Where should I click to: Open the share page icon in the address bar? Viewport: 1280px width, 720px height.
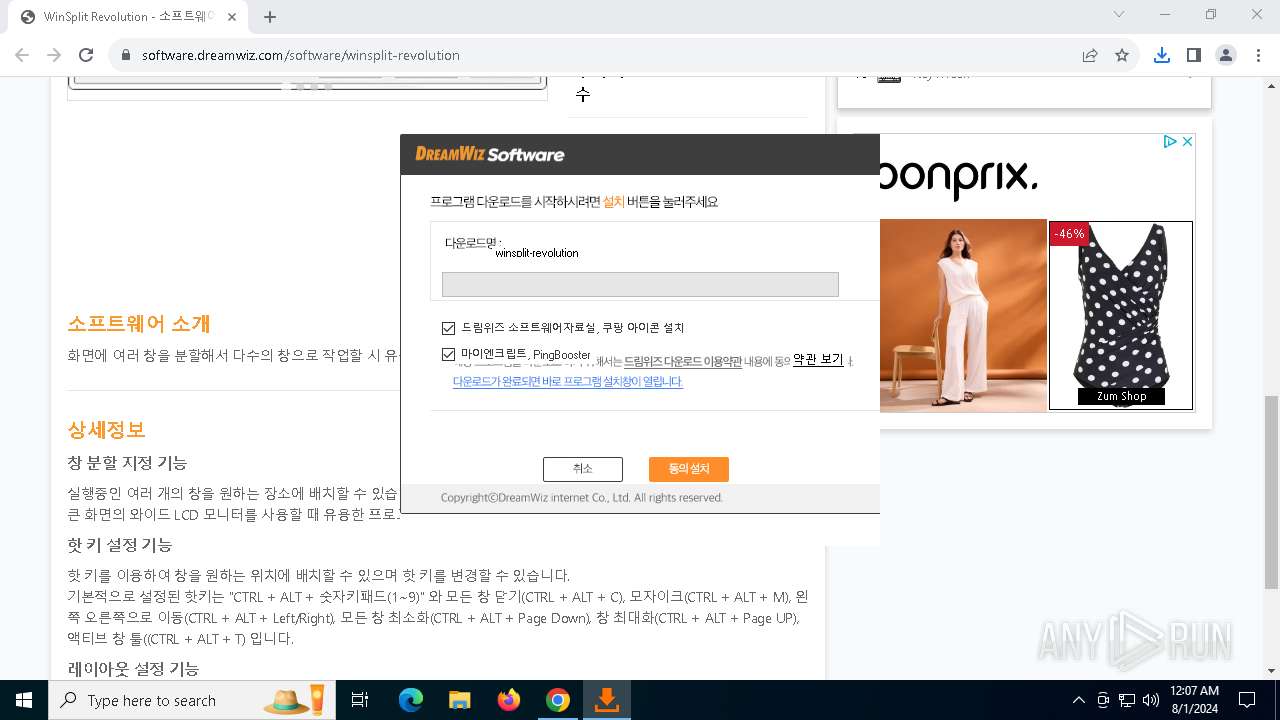(1090, 55)
